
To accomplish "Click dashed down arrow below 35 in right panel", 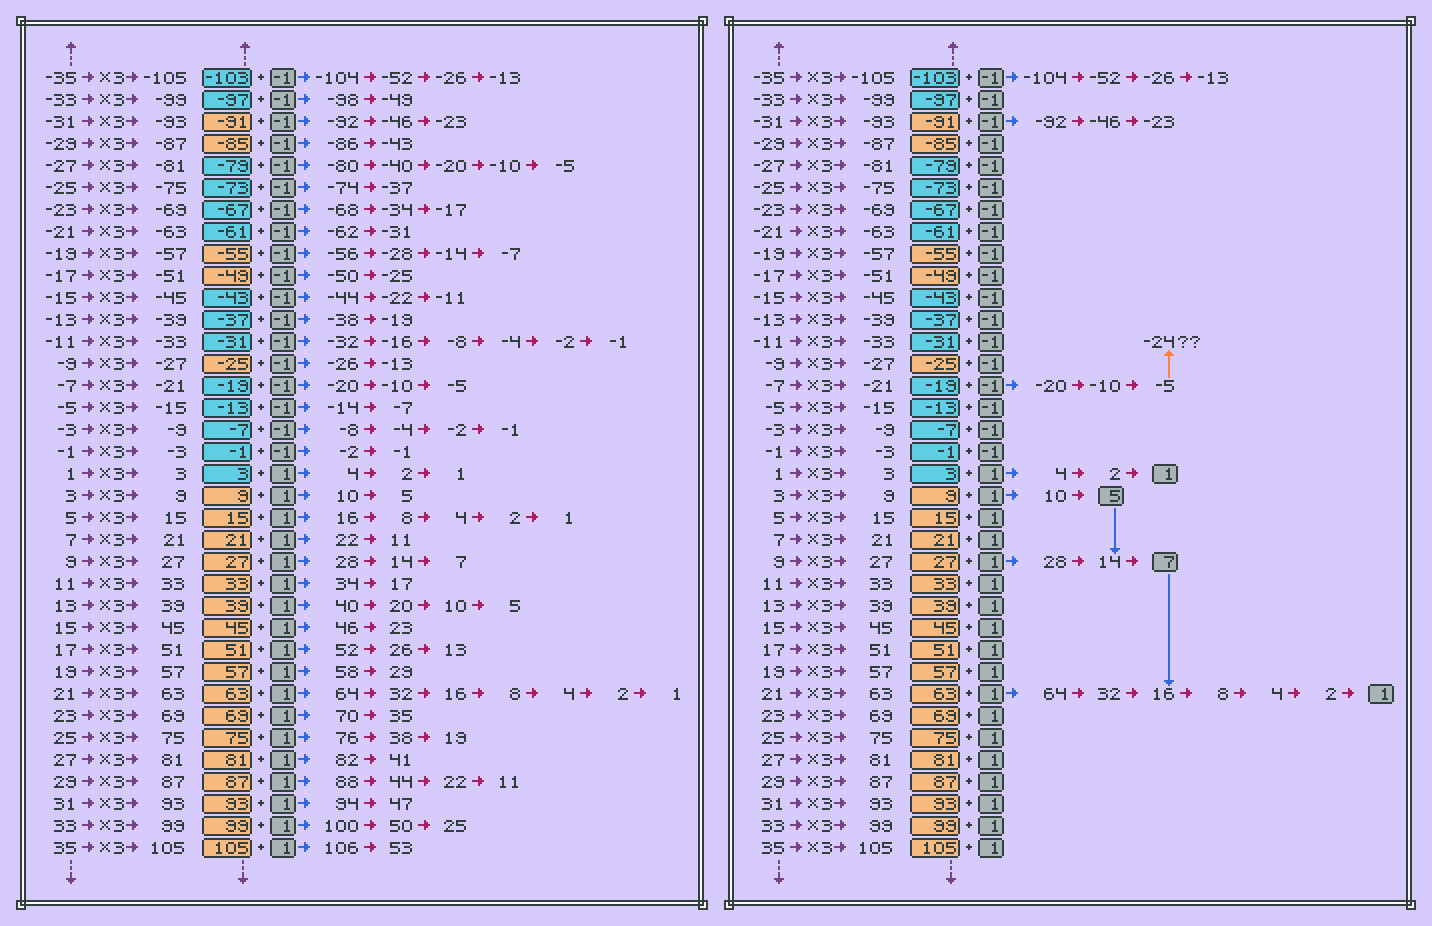I will 779,873.
